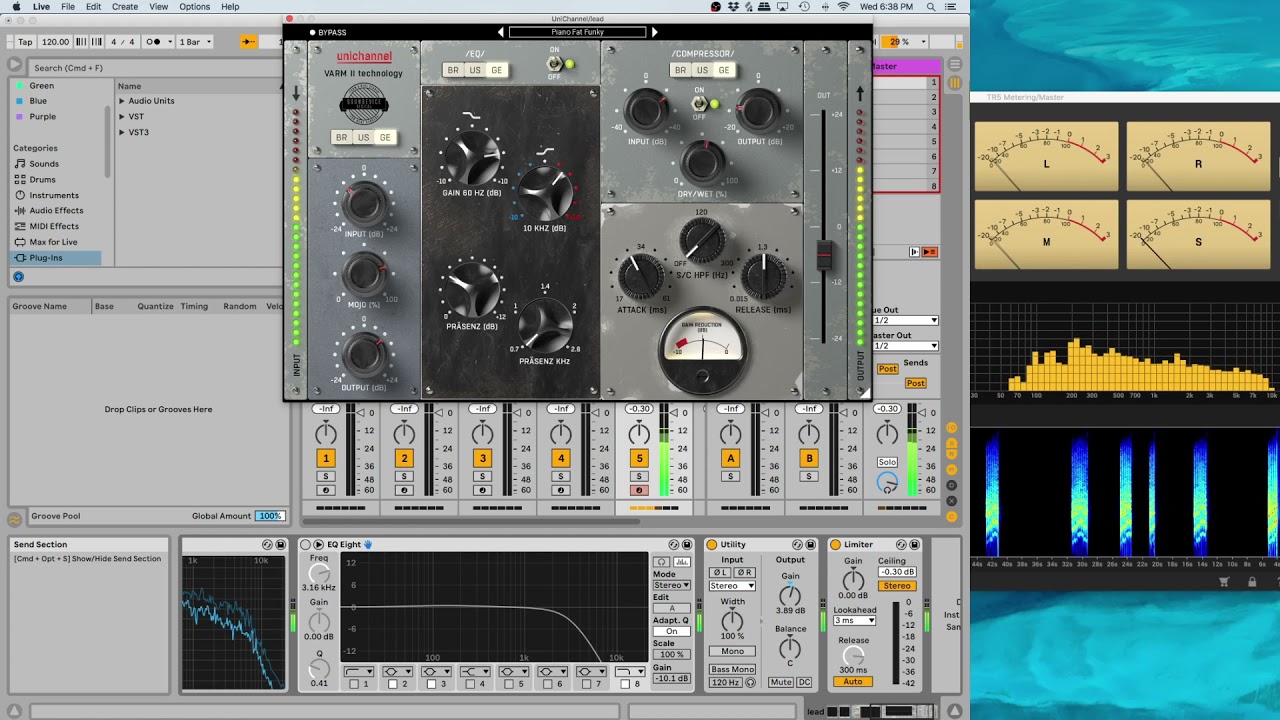
Task: Open Drums category in browser
Action: pyautogui.click(x=42, y=180)
